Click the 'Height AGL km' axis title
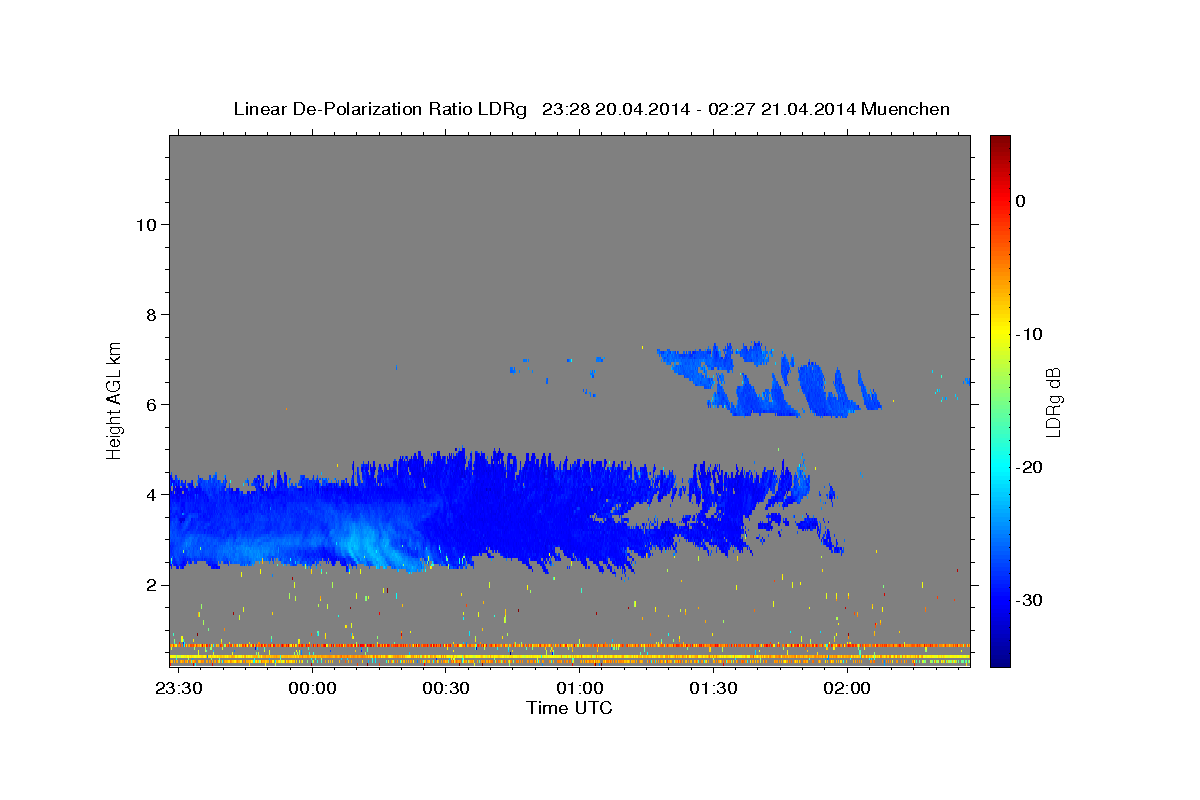The height and width of the screenshot is (800, 1200). (115, 400)
